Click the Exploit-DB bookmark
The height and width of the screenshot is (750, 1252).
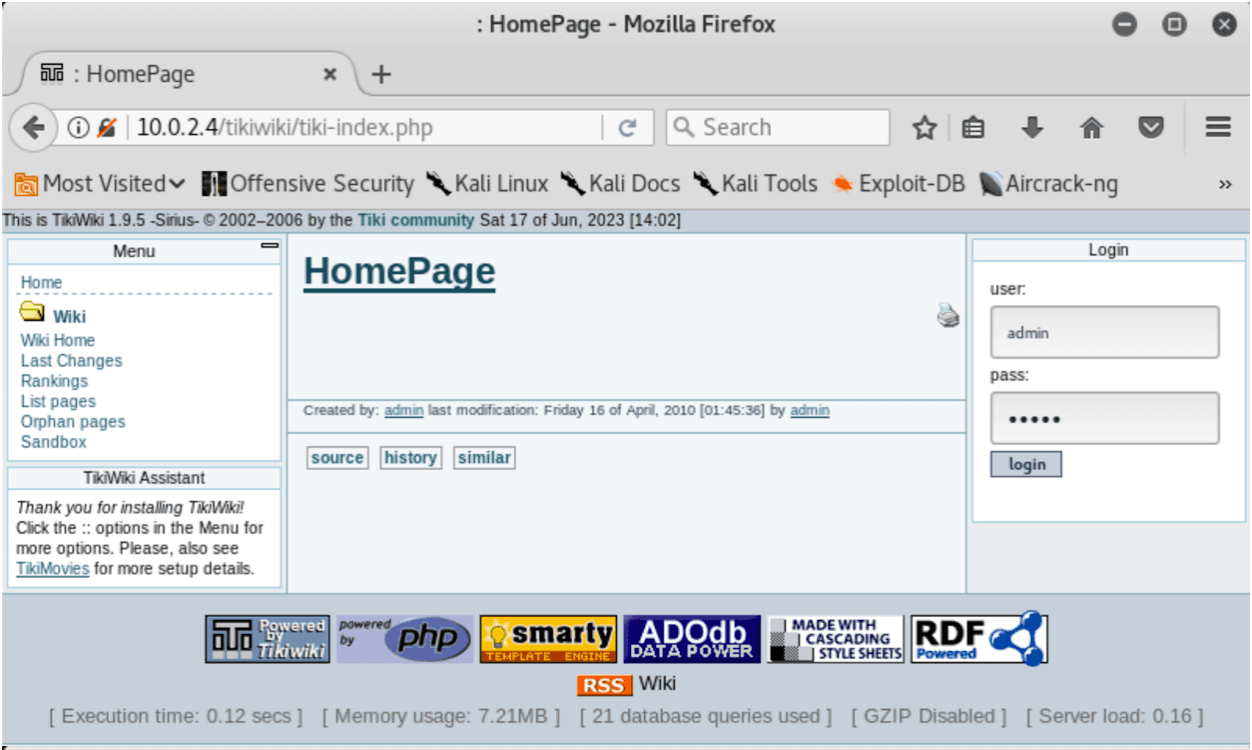(x=898, y=184)
